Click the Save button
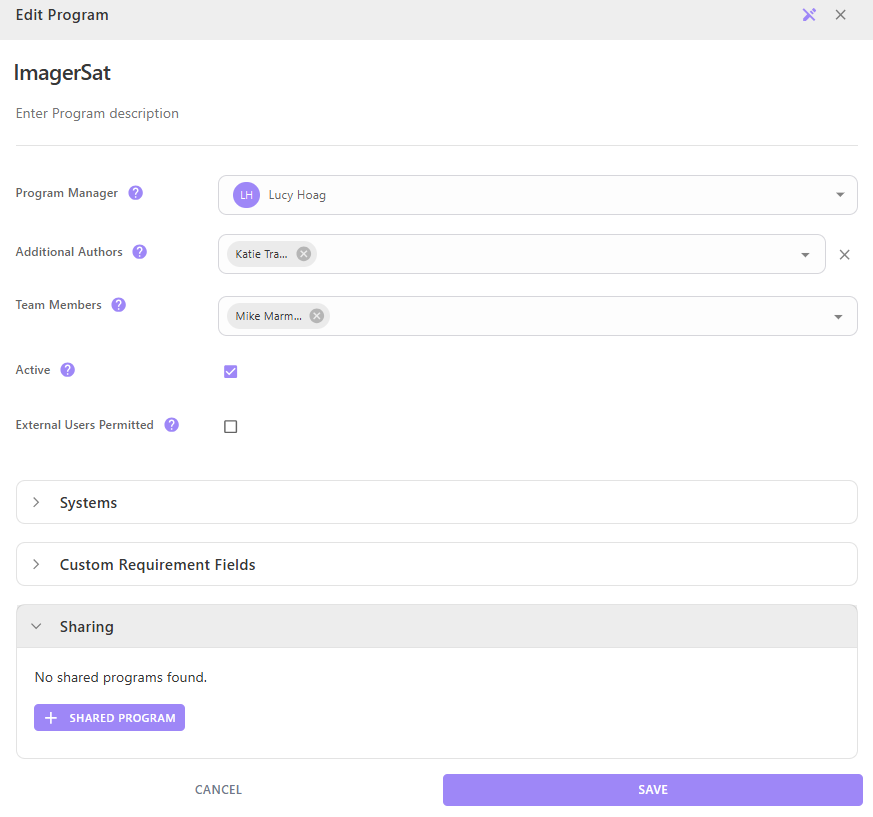The image size is (873, 817). tap(652, 790)
